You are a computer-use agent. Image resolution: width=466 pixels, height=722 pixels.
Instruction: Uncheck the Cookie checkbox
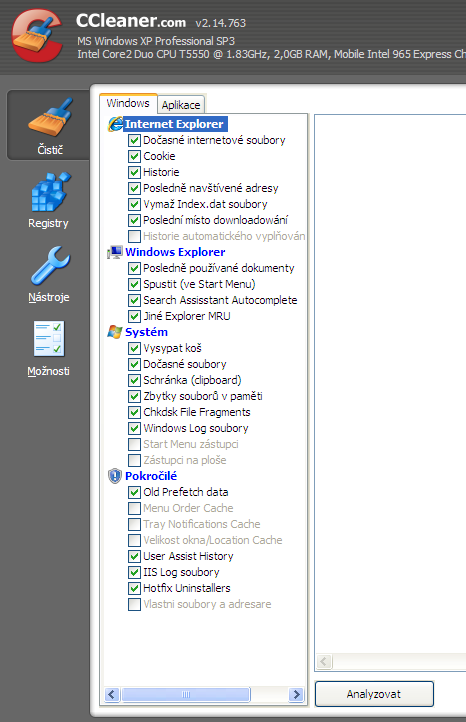point(134,156)
